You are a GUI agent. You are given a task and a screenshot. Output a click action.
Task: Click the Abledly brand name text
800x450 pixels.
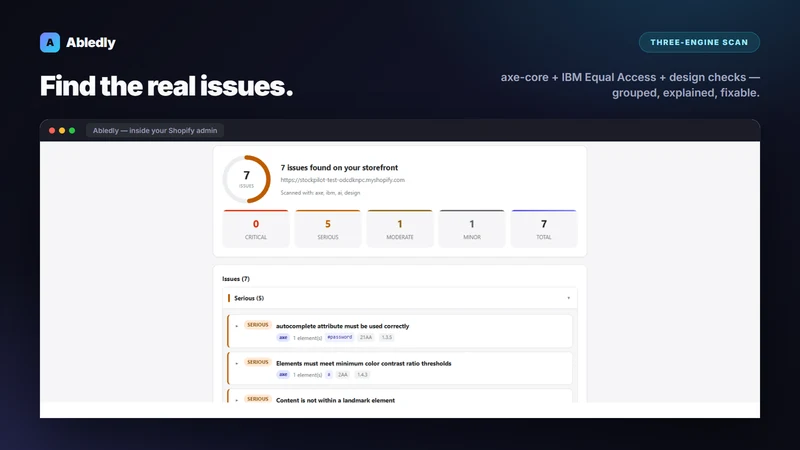[x=91, y=42]
